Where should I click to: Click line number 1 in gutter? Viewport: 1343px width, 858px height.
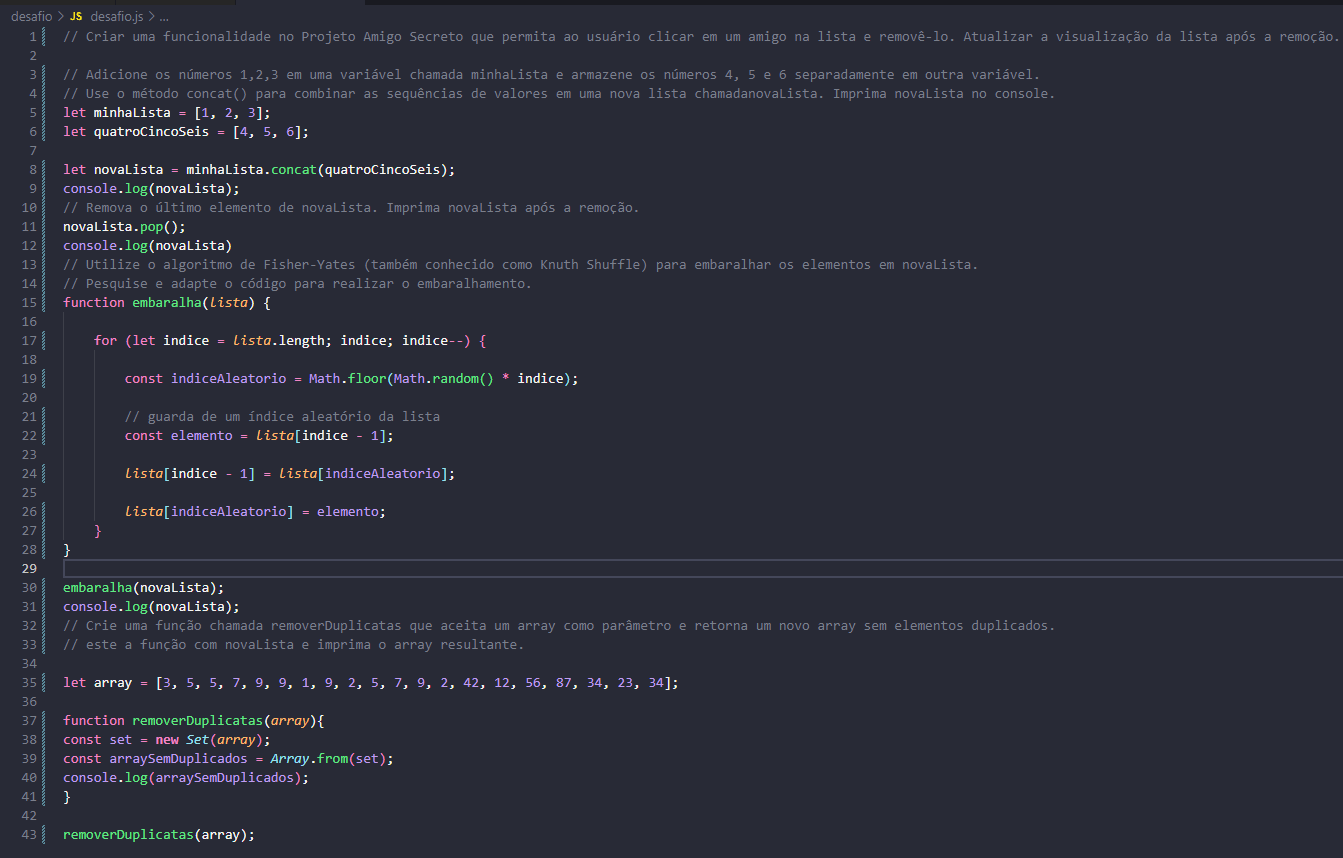[33, 37]
